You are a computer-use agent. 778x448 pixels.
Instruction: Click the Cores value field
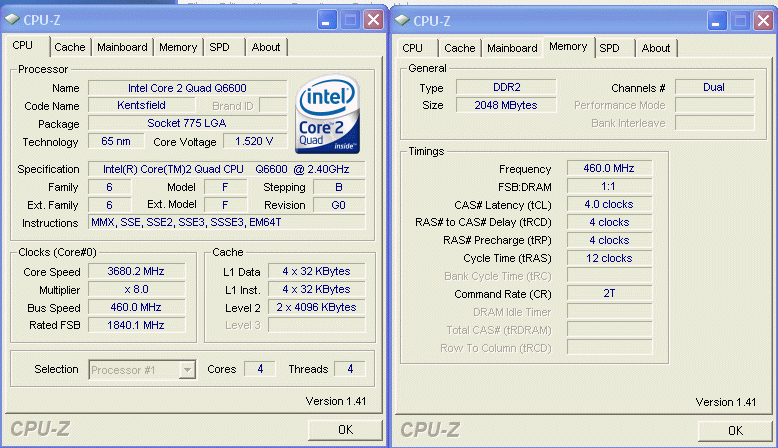tap(260, 369)
